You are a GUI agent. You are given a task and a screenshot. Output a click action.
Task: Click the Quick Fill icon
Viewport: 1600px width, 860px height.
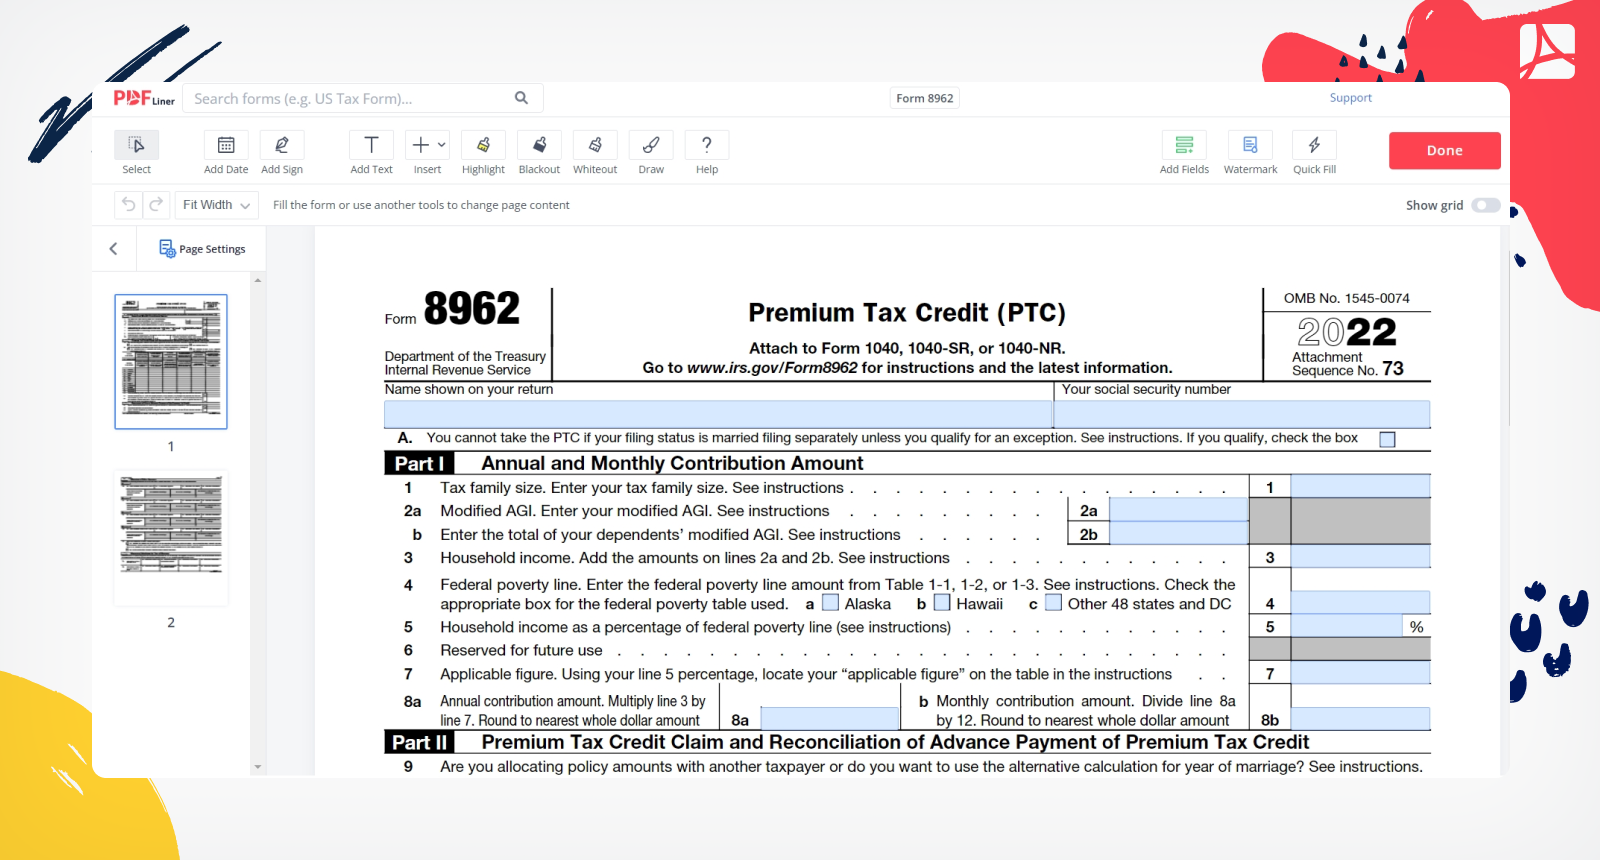coord(1314,146)
